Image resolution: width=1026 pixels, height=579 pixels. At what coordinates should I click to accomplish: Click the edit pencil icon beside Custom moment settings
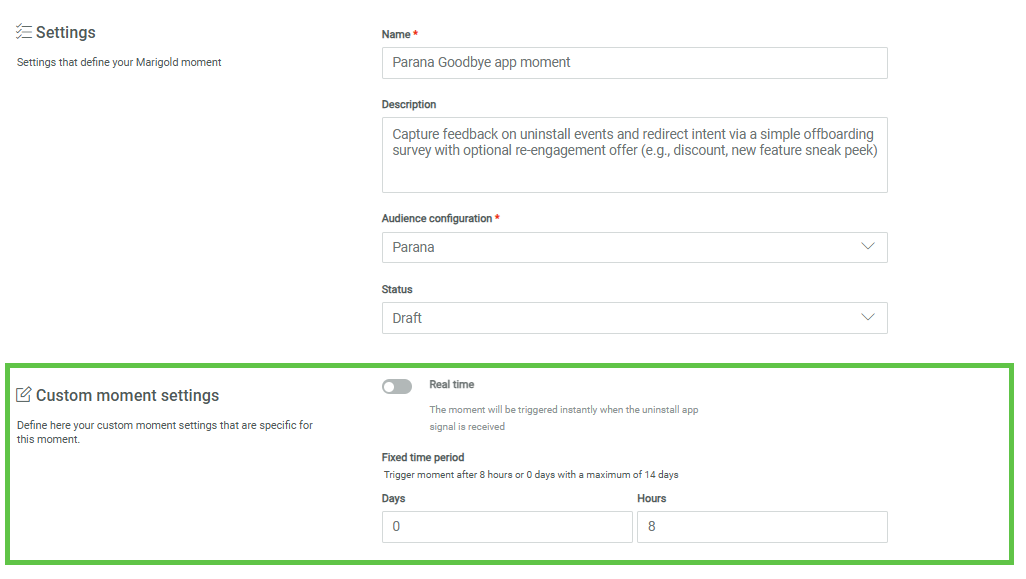(x=24, y=395)
